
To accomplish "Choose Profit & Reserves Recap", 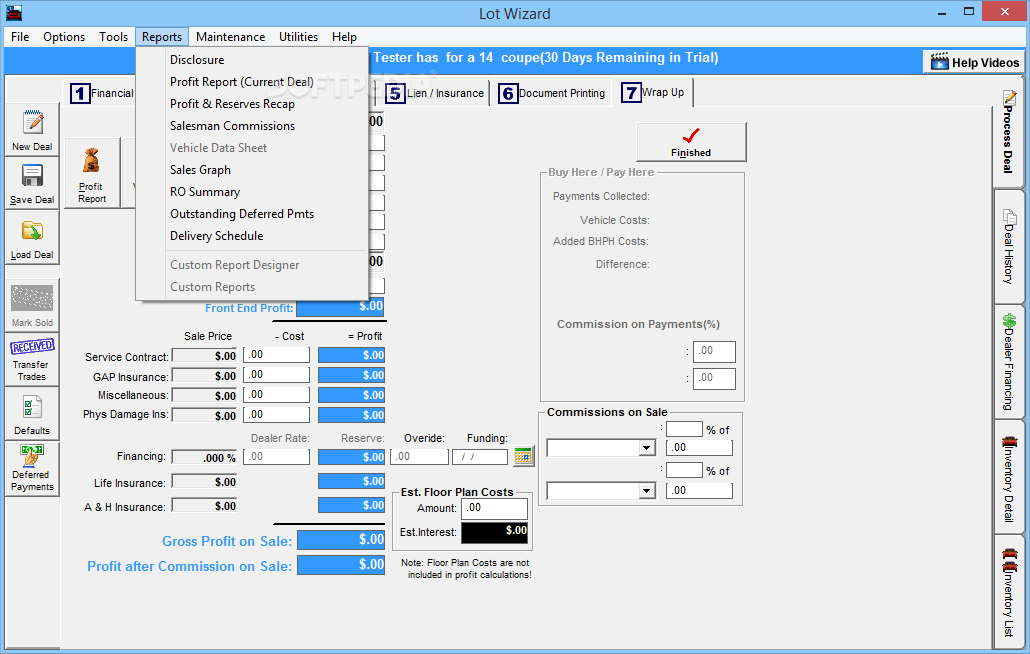I will click(252, 104).
